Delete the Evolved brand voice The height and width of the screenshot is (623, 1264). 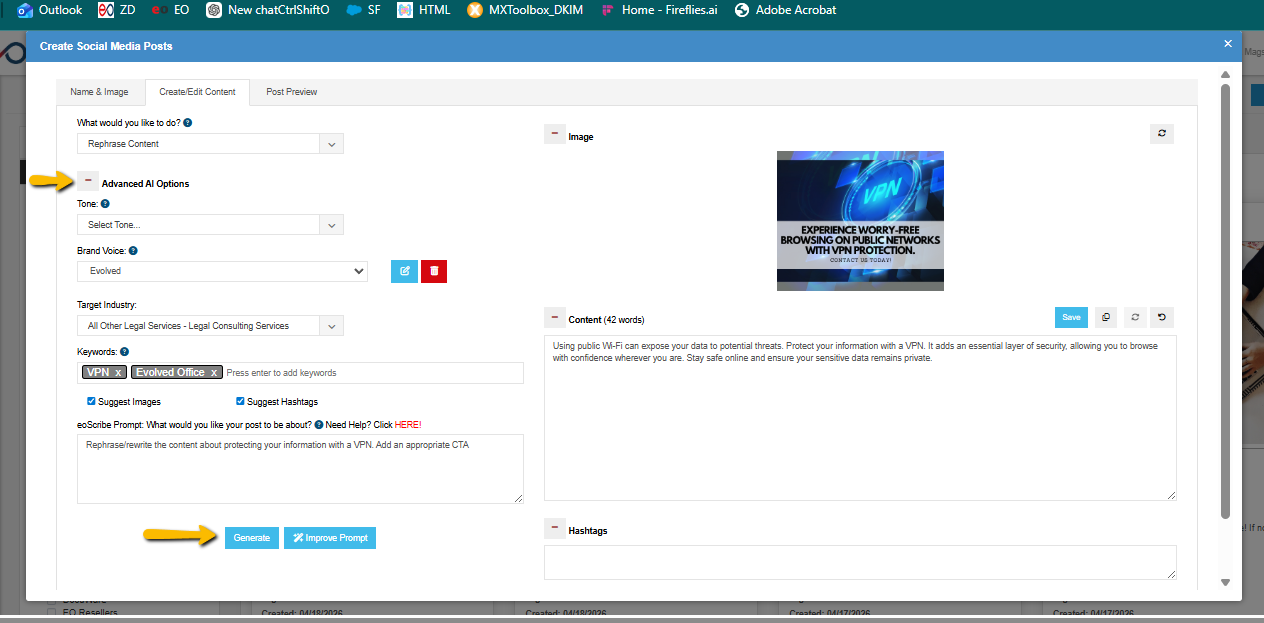coord(434,270)
